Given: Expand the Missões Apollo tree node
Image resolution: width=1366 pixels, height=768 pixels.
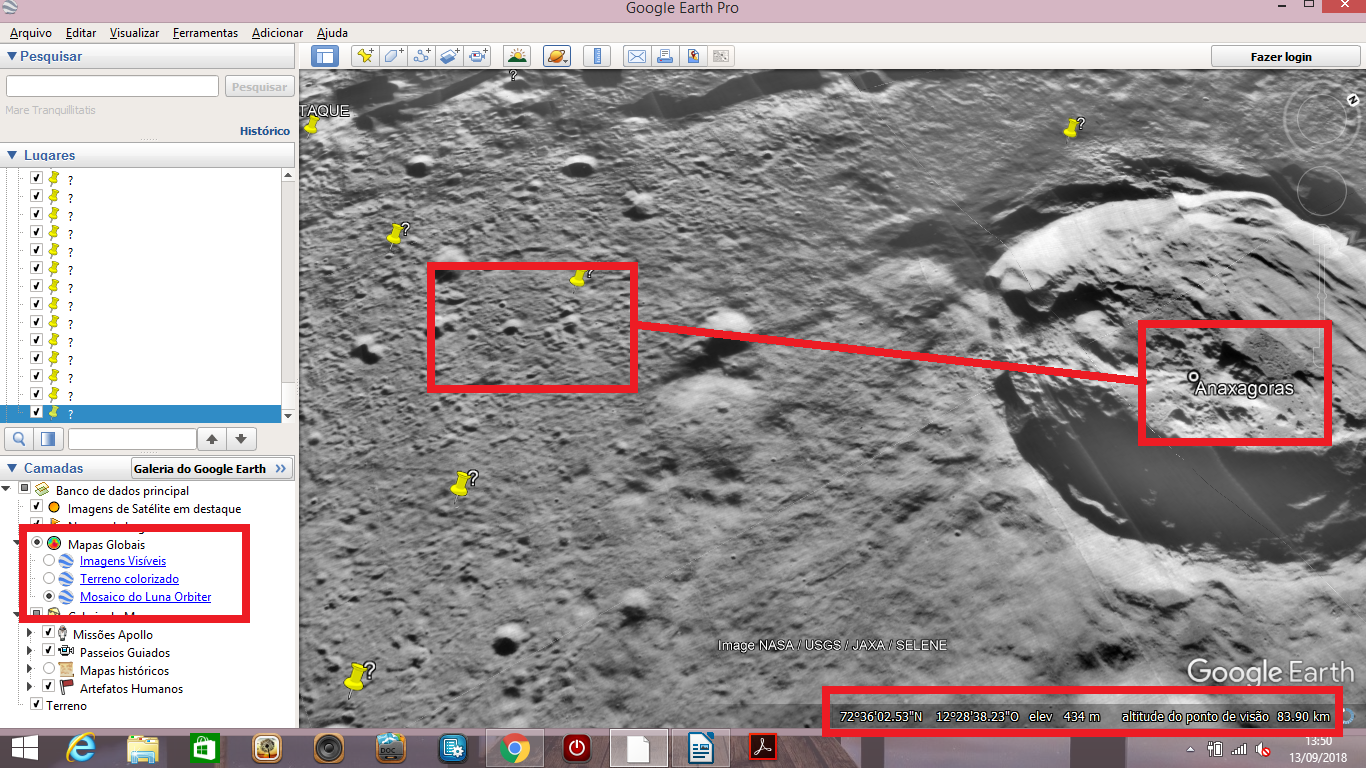Looking at the screenshot, I should point(29,634).
